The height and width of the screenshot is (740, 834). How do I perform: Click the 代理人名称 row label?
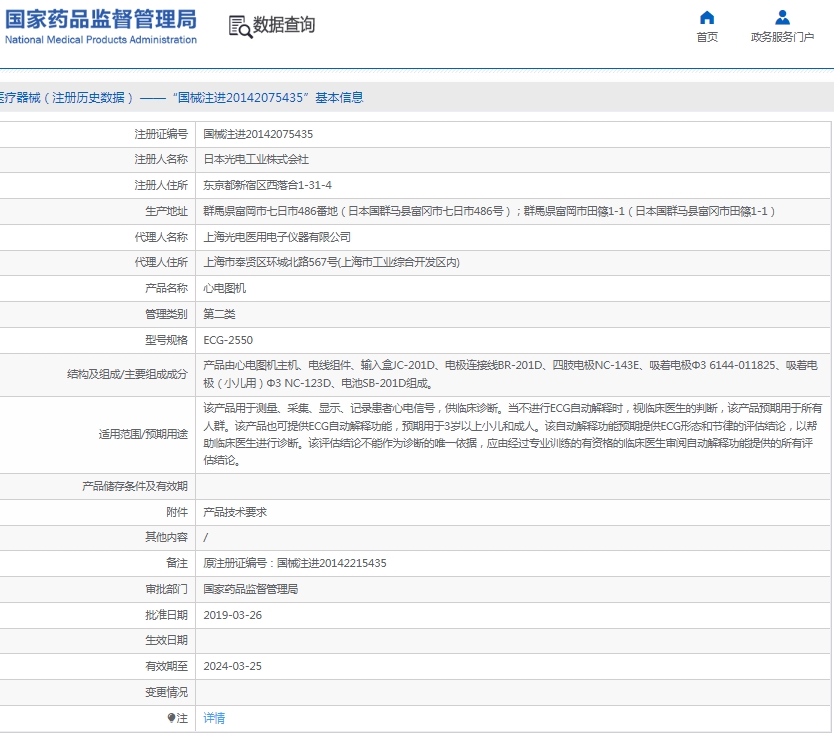pos(161,237)
